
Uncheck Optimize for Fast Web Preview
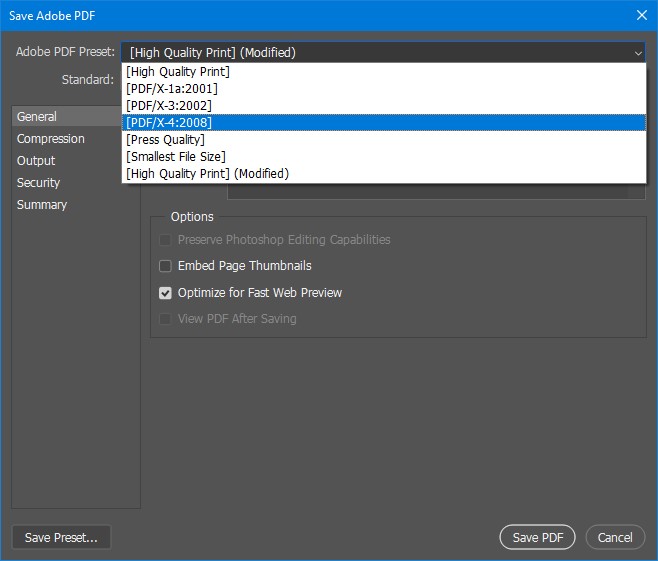[165, 293]
